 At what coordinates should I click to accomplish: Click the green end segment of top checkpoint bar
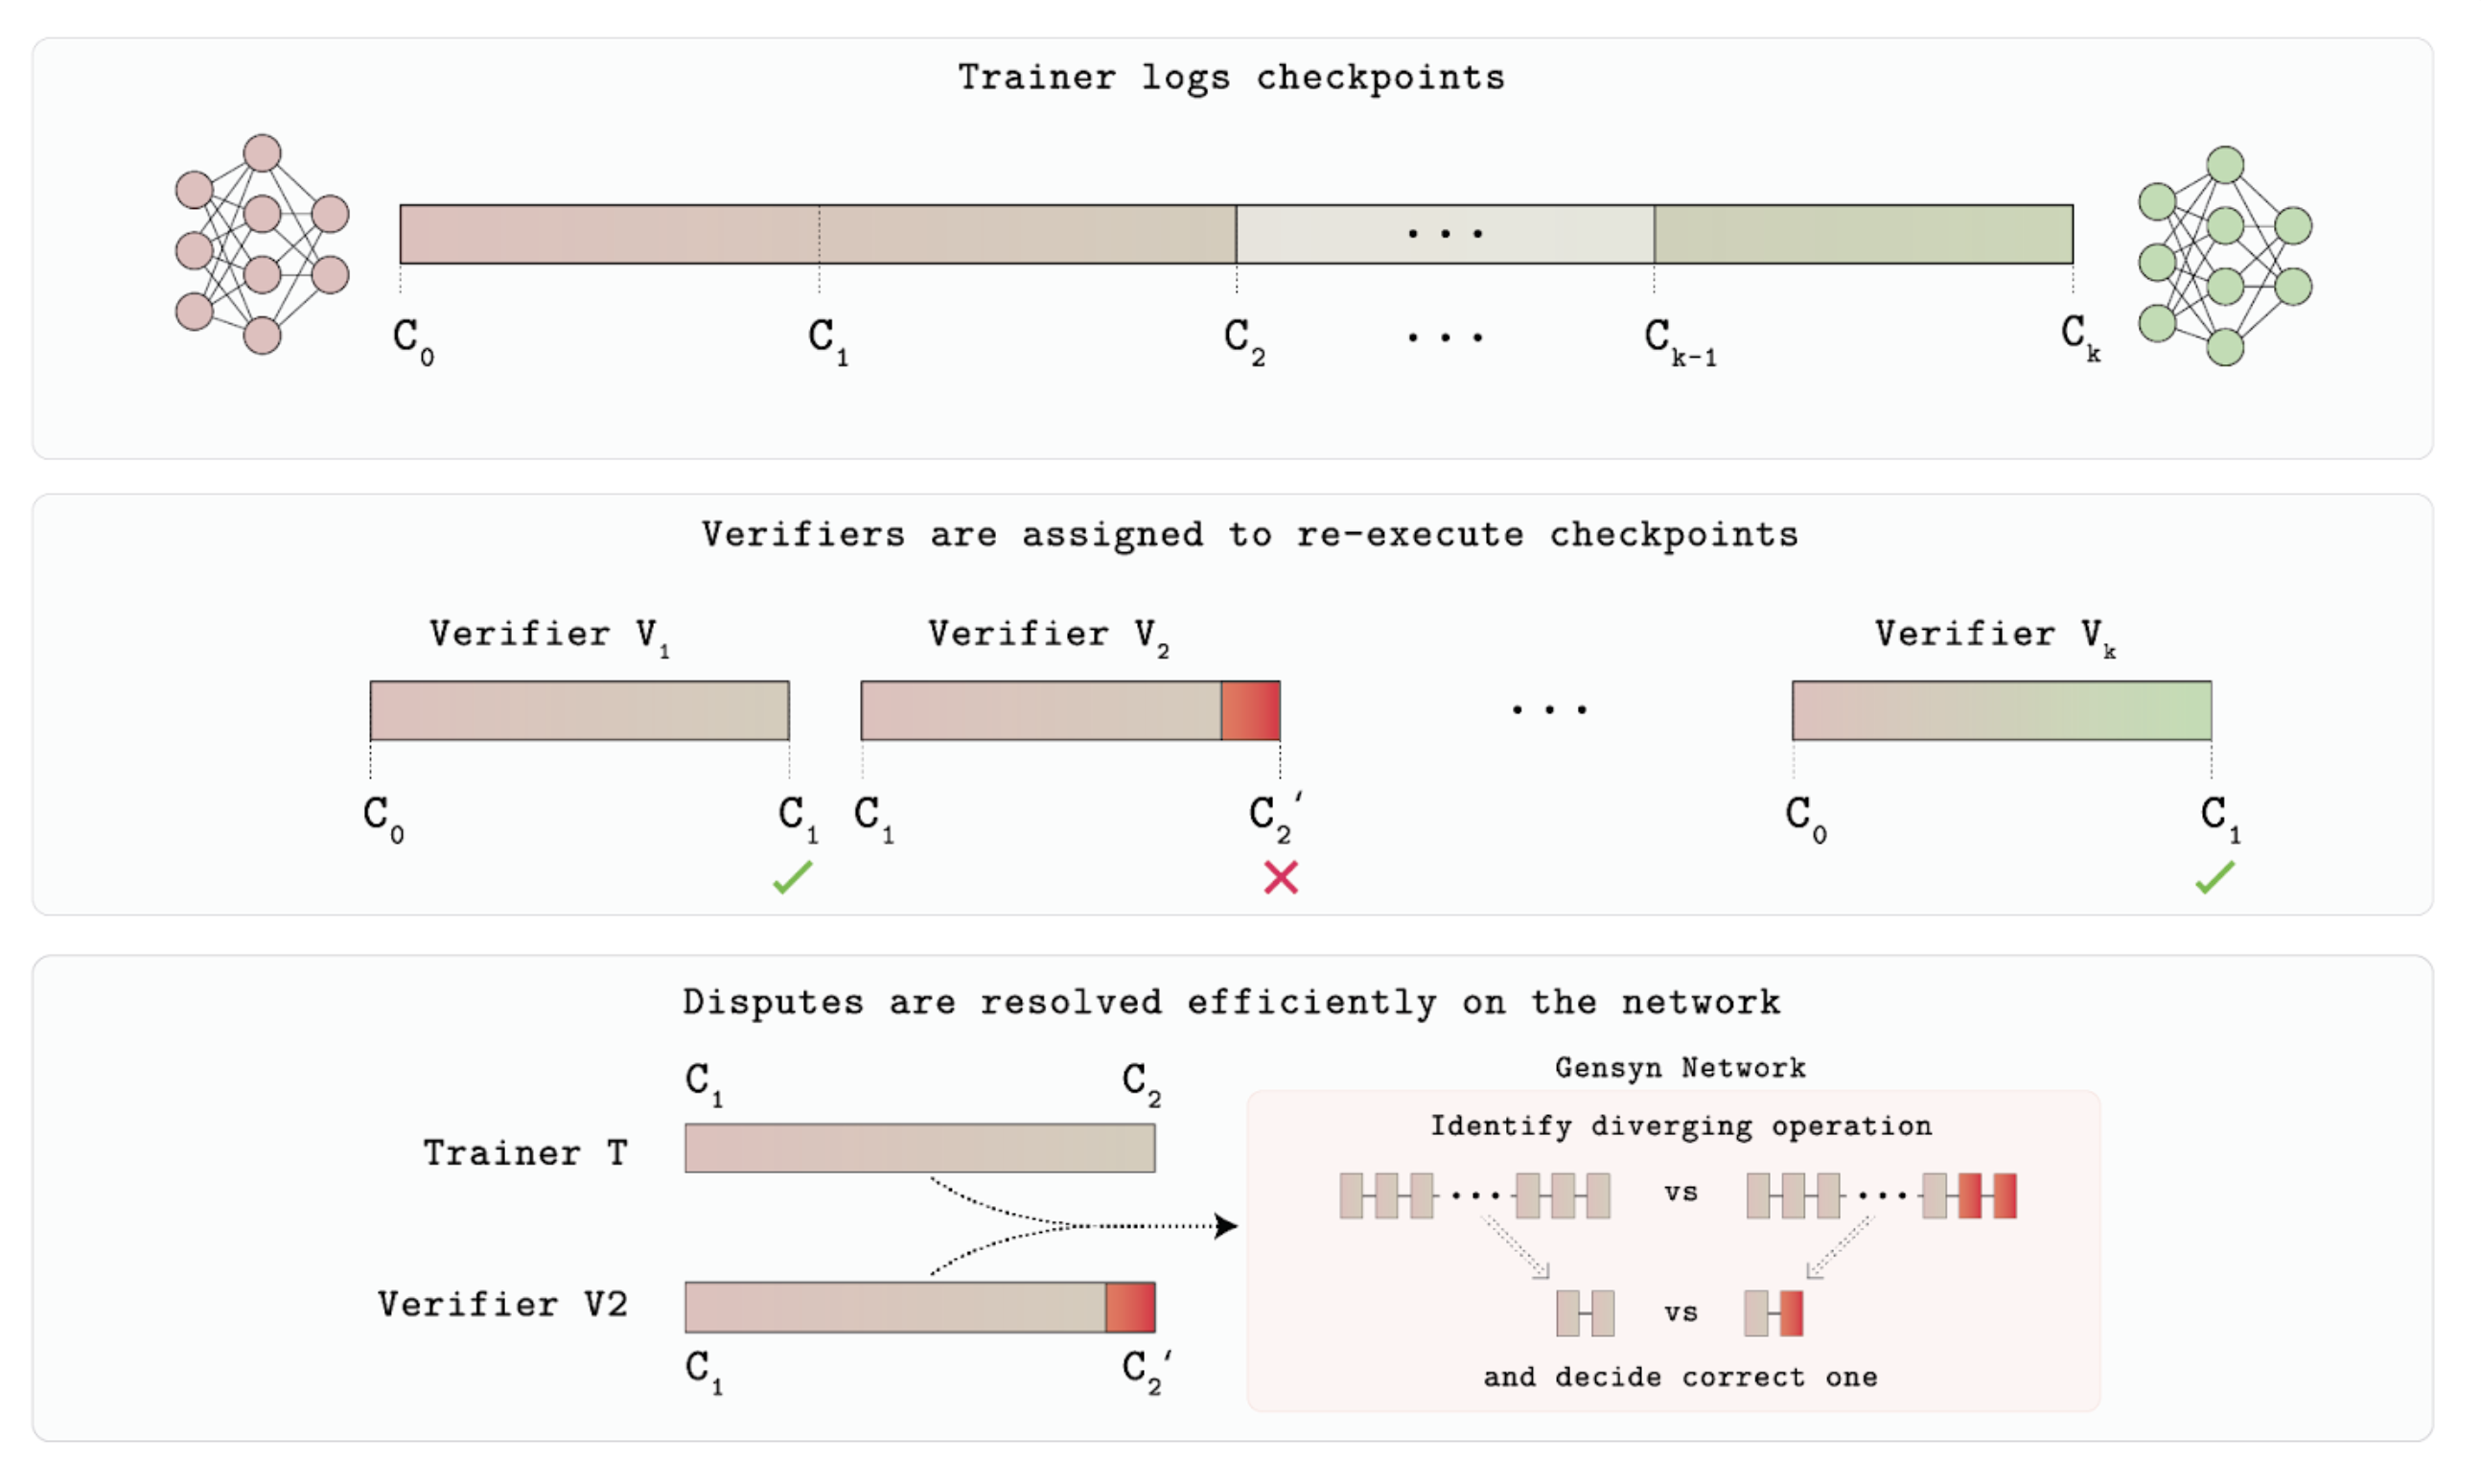click(x=1863, y=235)
